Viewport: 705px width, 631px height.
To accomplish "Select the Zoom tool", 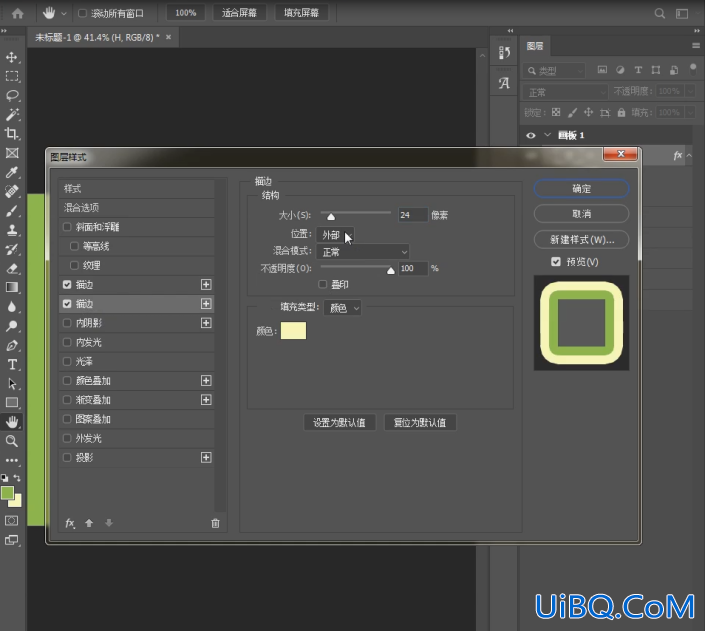I will point(12,441).
